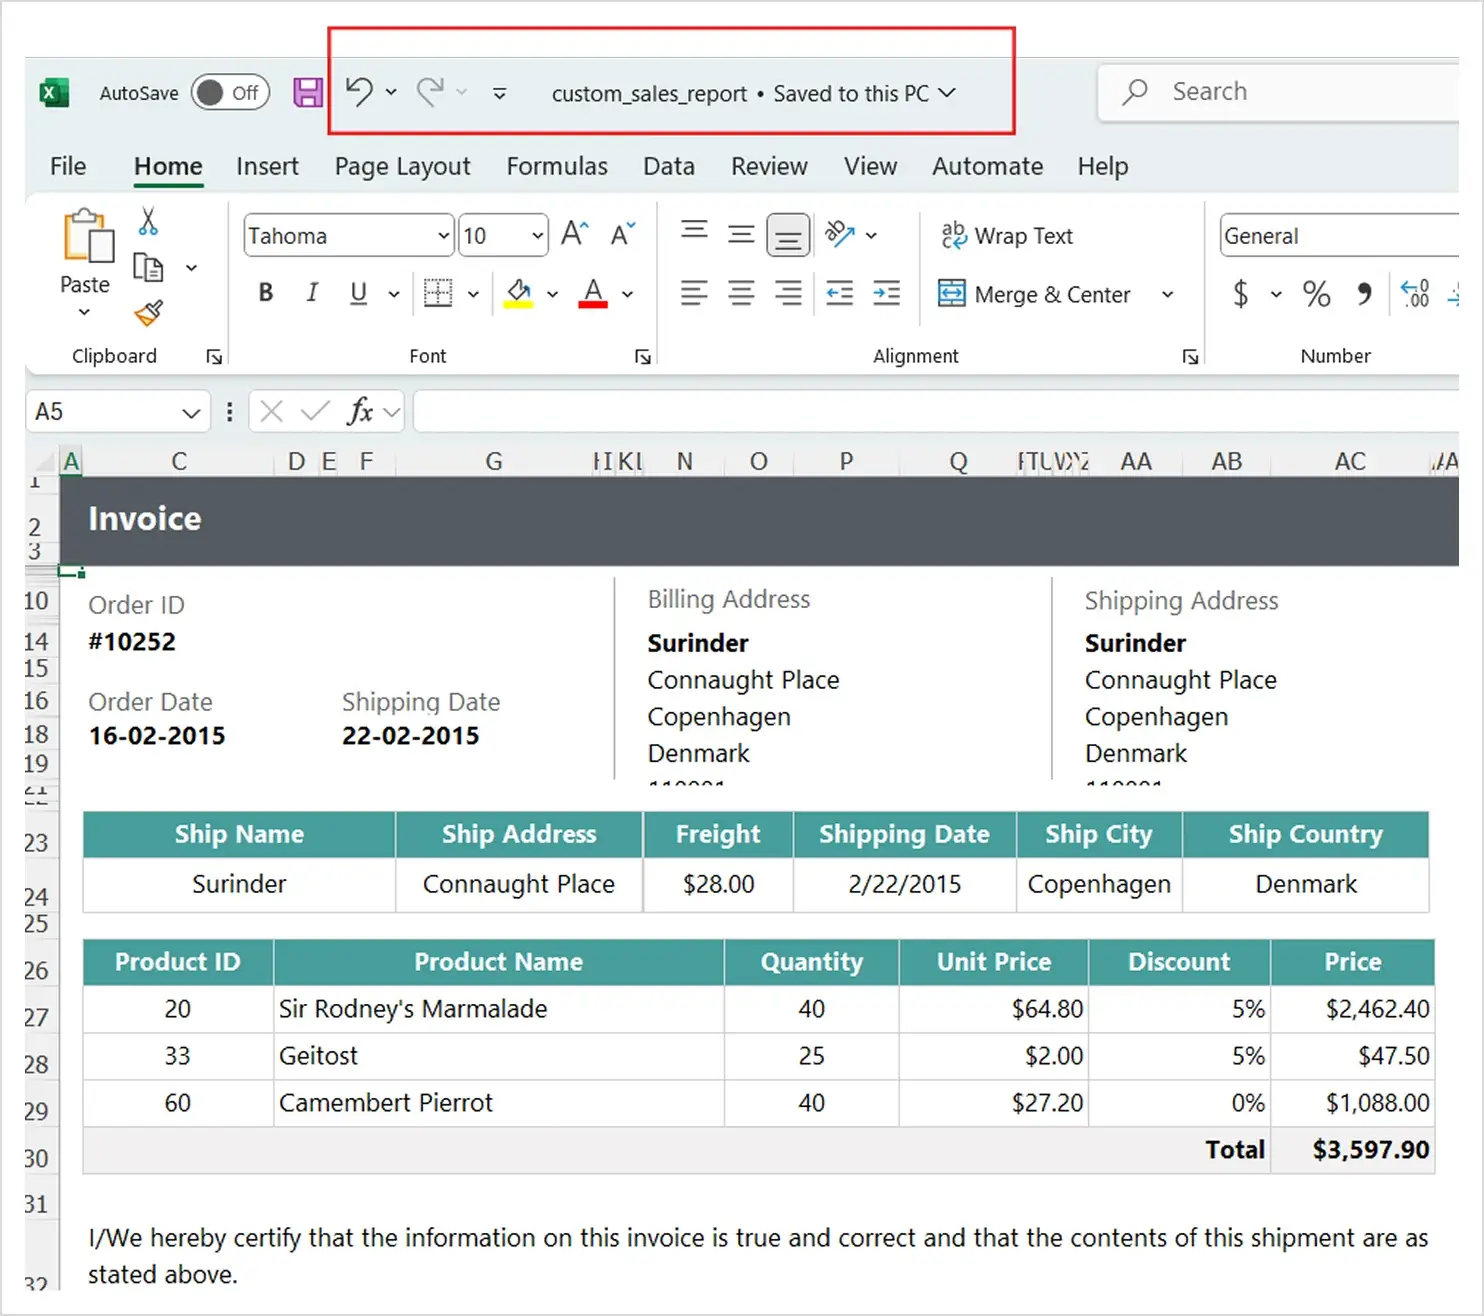Viewport: 1484px width, 1316px height.
Task: Click the Cut scissors icon
Action: point(148,221)
